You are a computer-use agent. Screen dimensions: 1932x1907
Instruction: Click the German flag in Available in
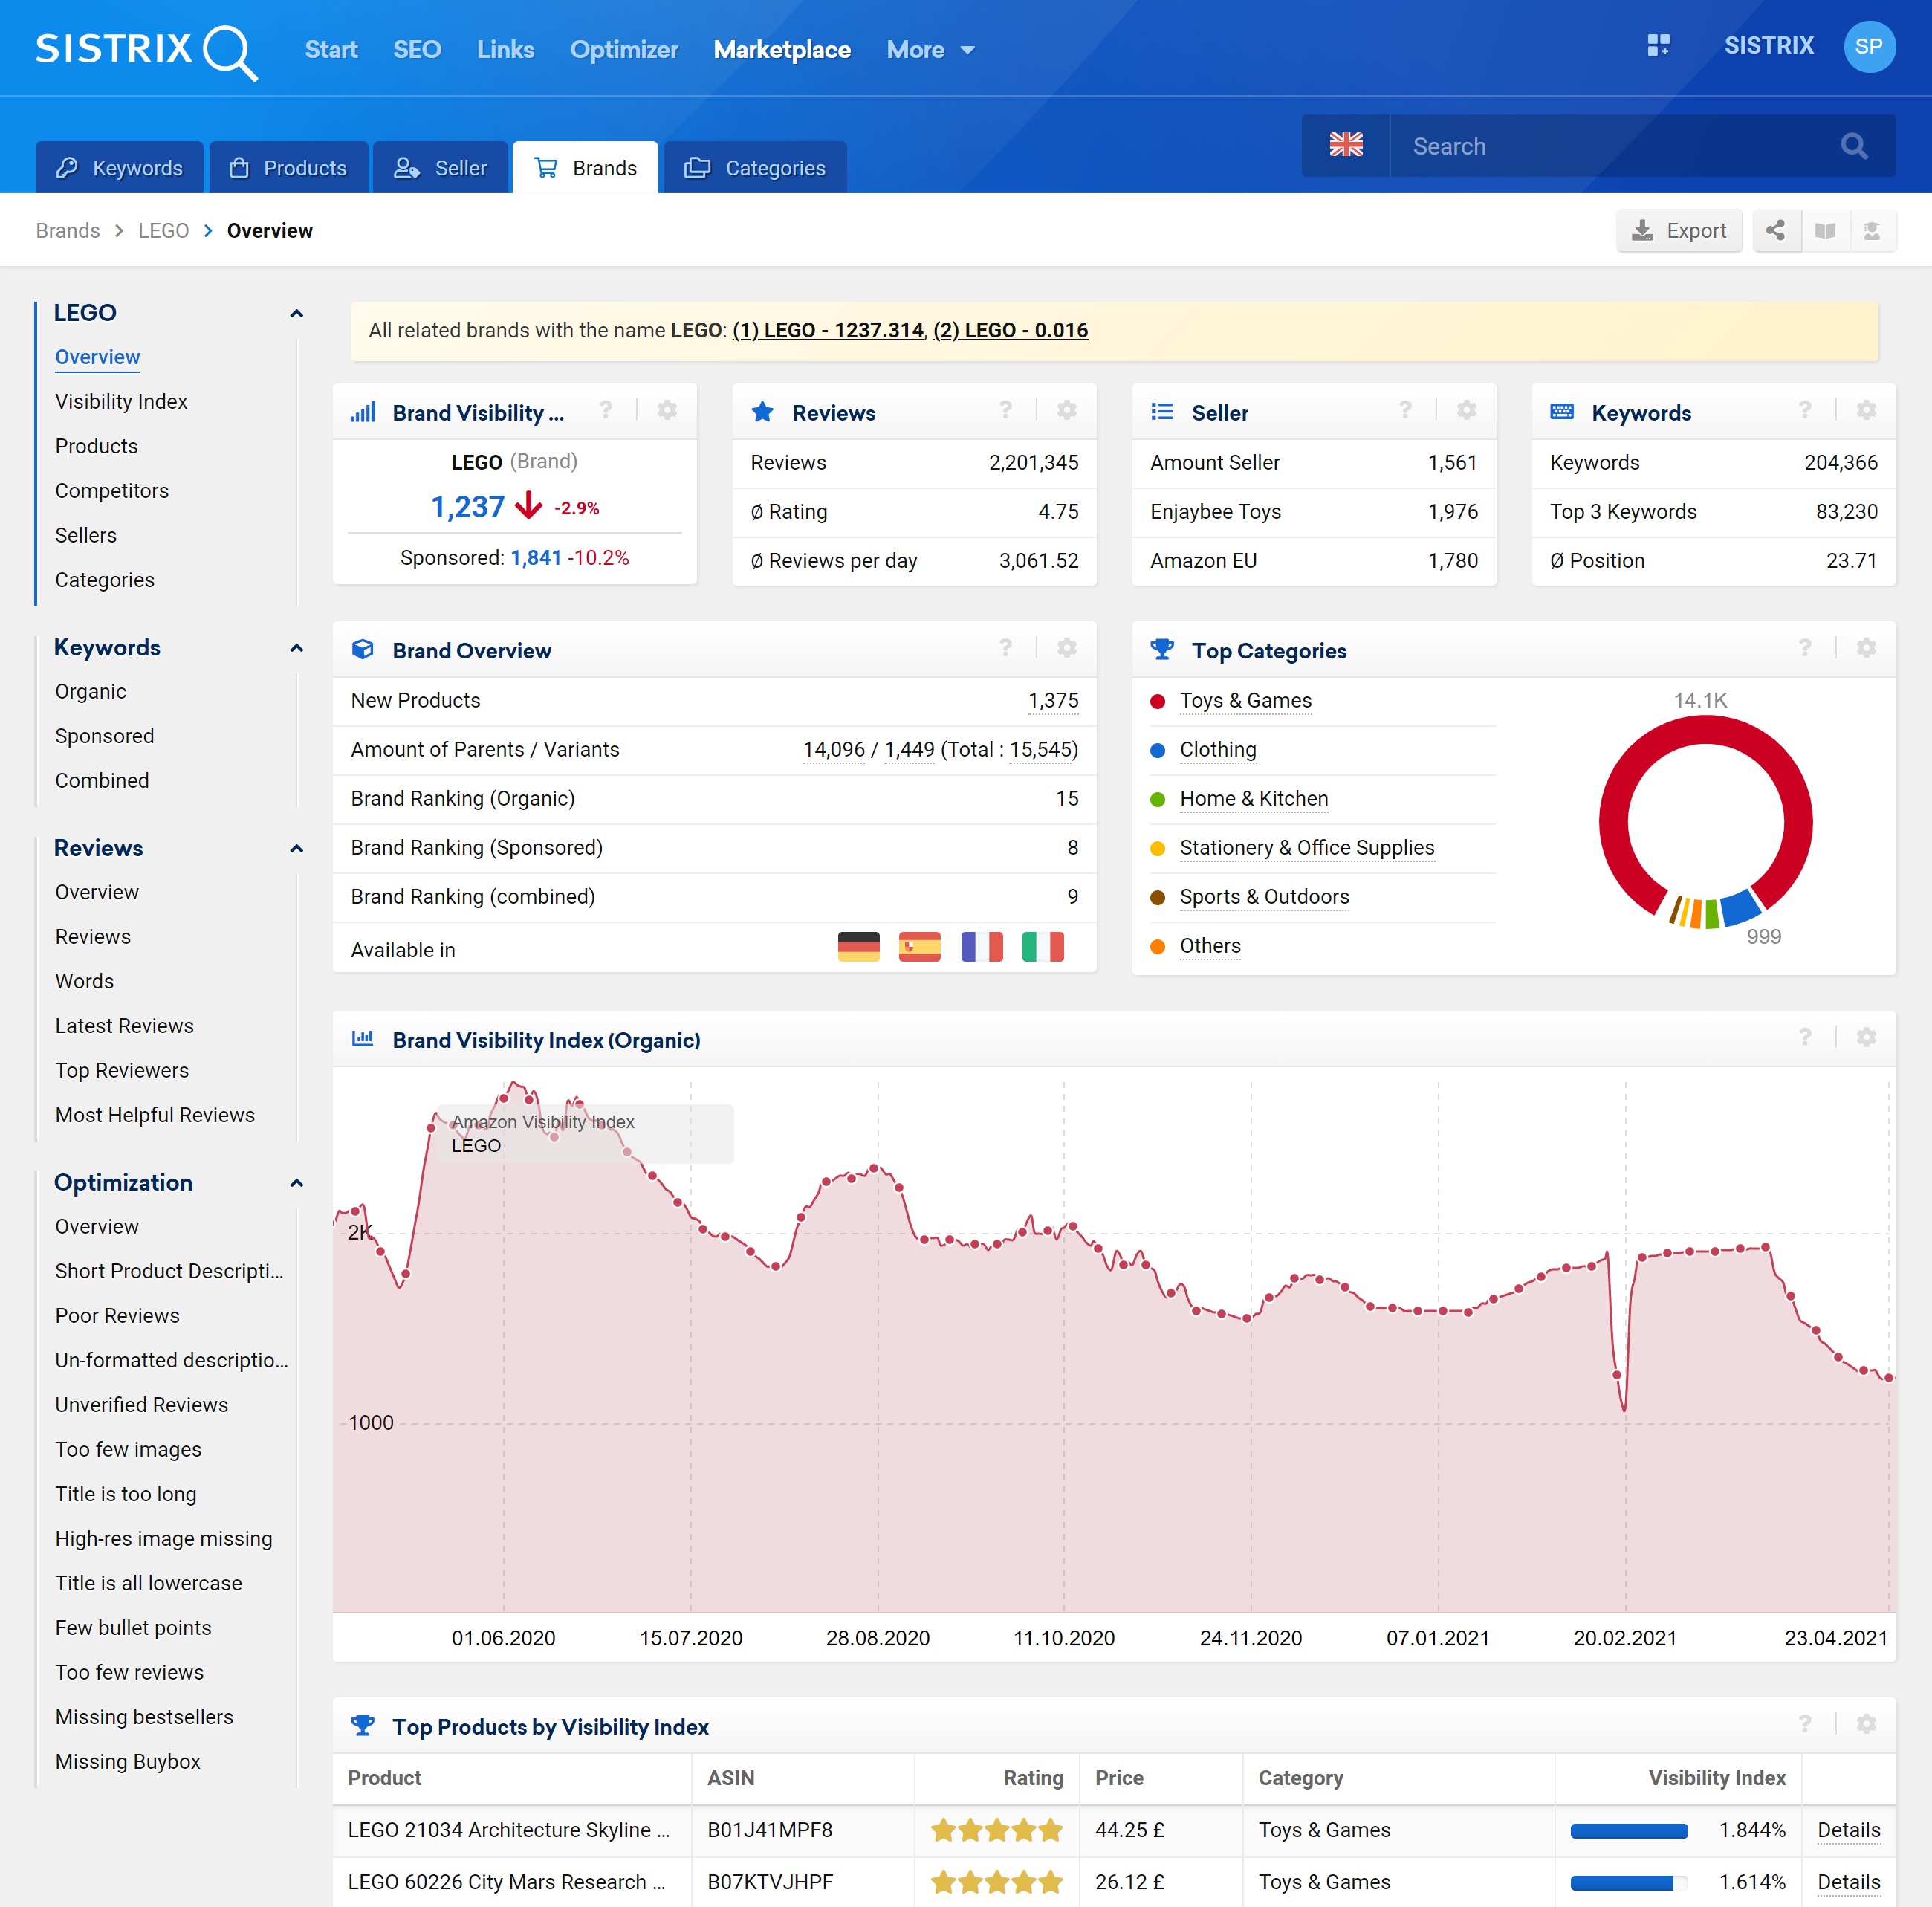tap(859, 947)
